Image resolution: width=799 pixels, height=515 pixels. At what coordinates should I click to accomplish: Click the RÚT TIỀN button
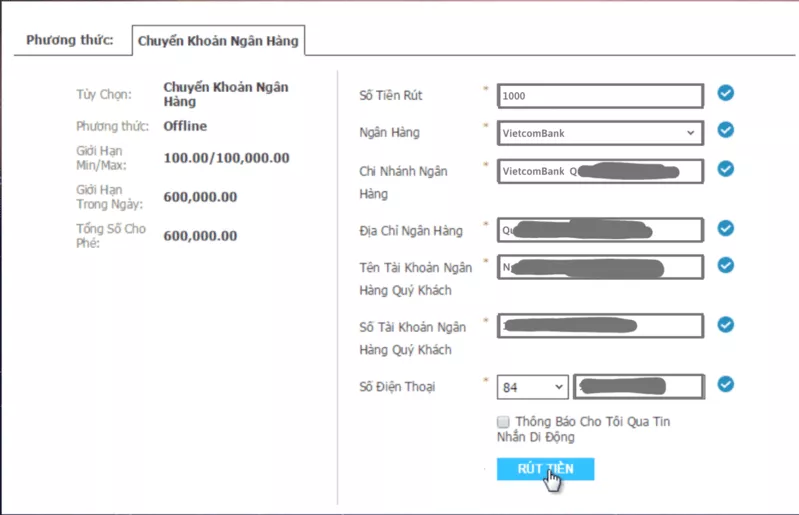[x=545, y=469]
